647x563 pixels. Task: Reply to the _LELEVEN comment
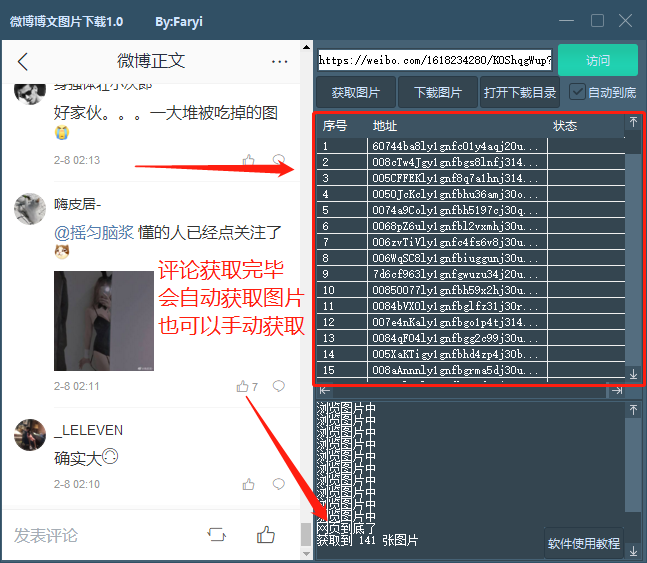coord(279,484)
